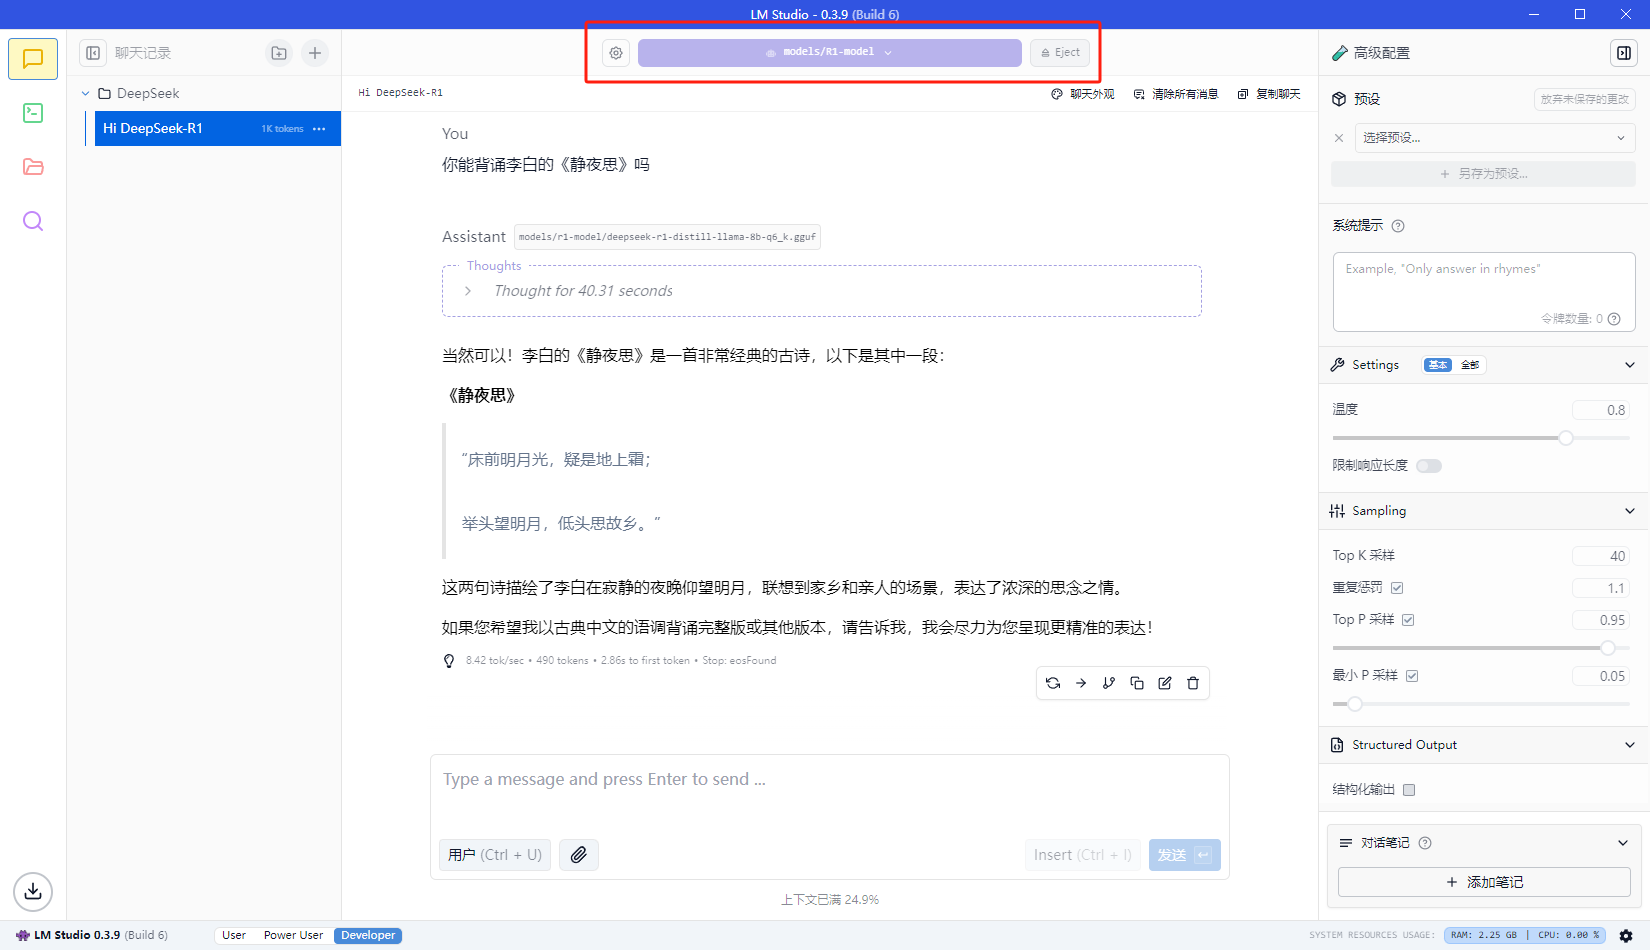Toggle limit response length switch
This screenshot has height=950, width=1650.
pyautogui.click(x=1429, y=466)
